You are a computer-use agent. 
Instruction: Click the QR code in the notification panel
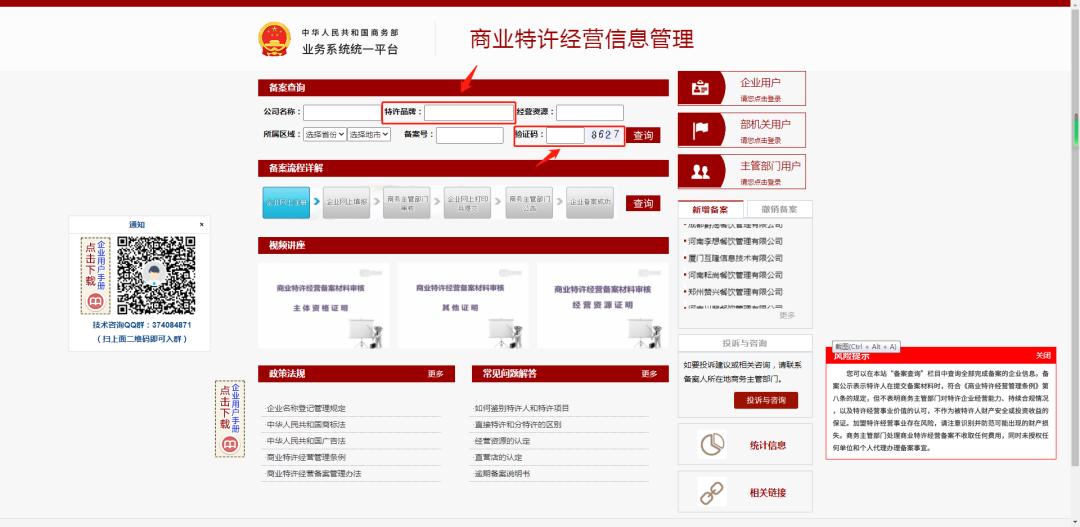[x=156, y=276]
